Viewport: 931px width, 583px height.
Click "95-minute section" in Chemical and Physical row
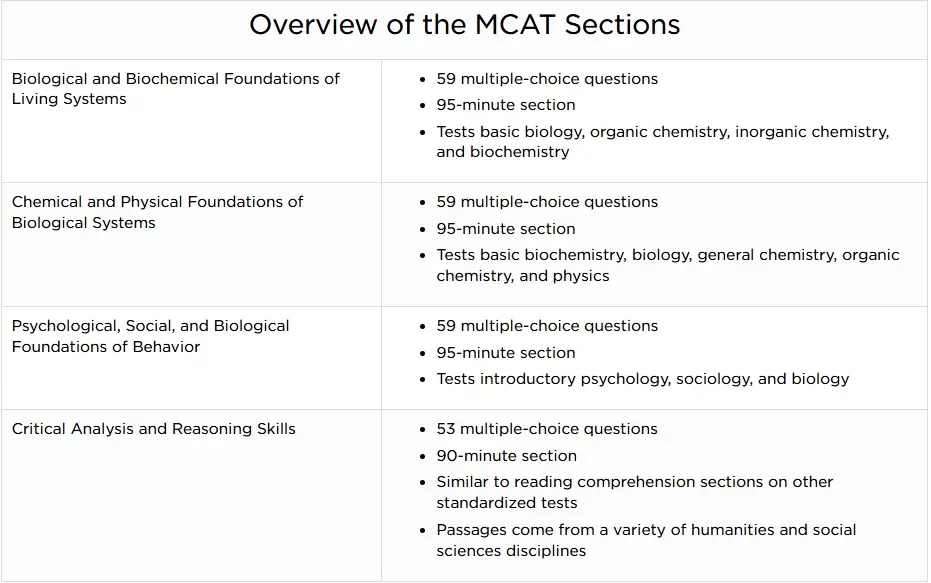click(x=505, y=228)
